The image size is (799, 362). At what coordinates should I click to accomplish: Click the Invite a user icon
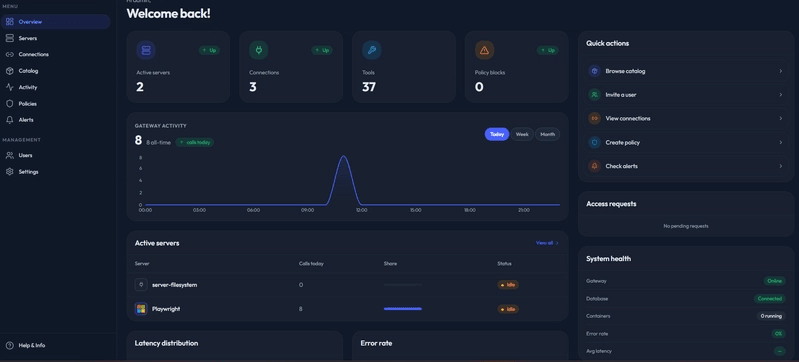[x=595, y=95]
